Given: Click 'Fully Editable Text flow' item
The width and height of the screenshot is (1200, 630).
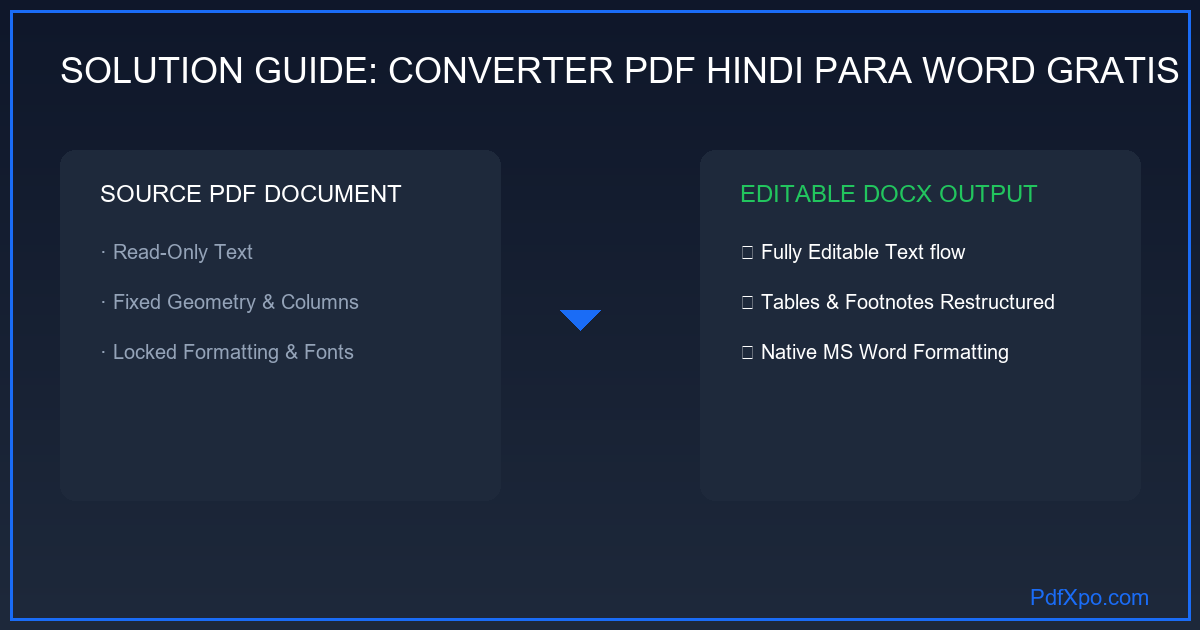Looking at the screenshot, I should 853,252.
